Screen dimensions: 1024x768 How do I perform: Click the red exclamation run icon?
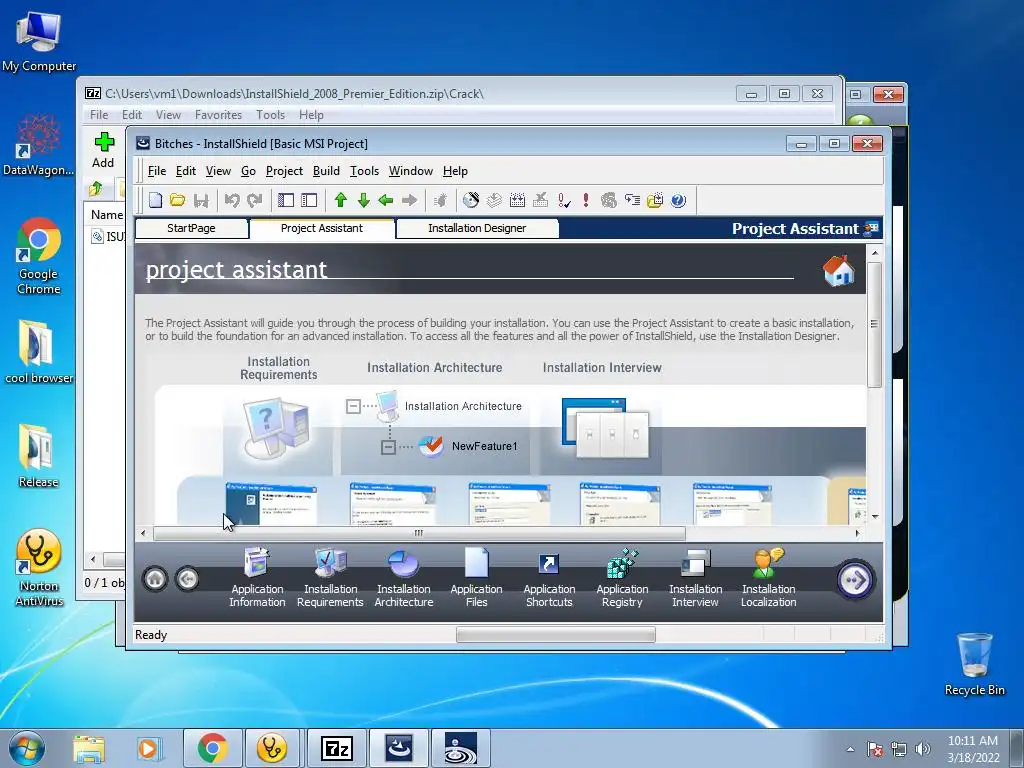click(x=586, y=200)
